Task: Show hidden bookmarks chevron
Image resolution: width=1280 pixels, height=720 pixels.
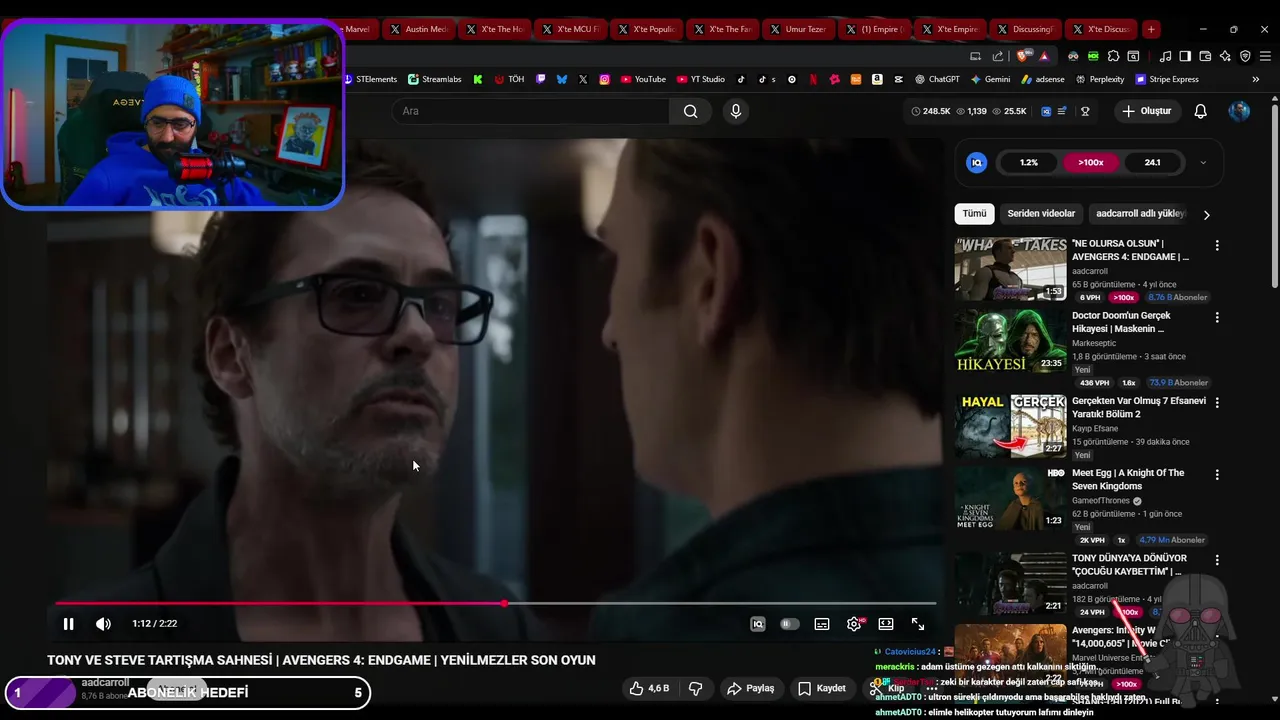Action: 1256,79
